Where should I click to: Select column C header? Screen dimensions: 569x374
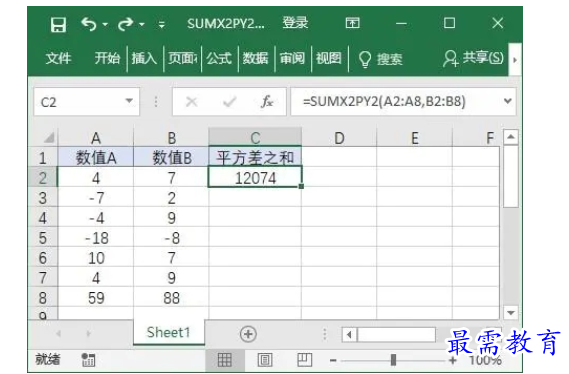pos(255,137)
